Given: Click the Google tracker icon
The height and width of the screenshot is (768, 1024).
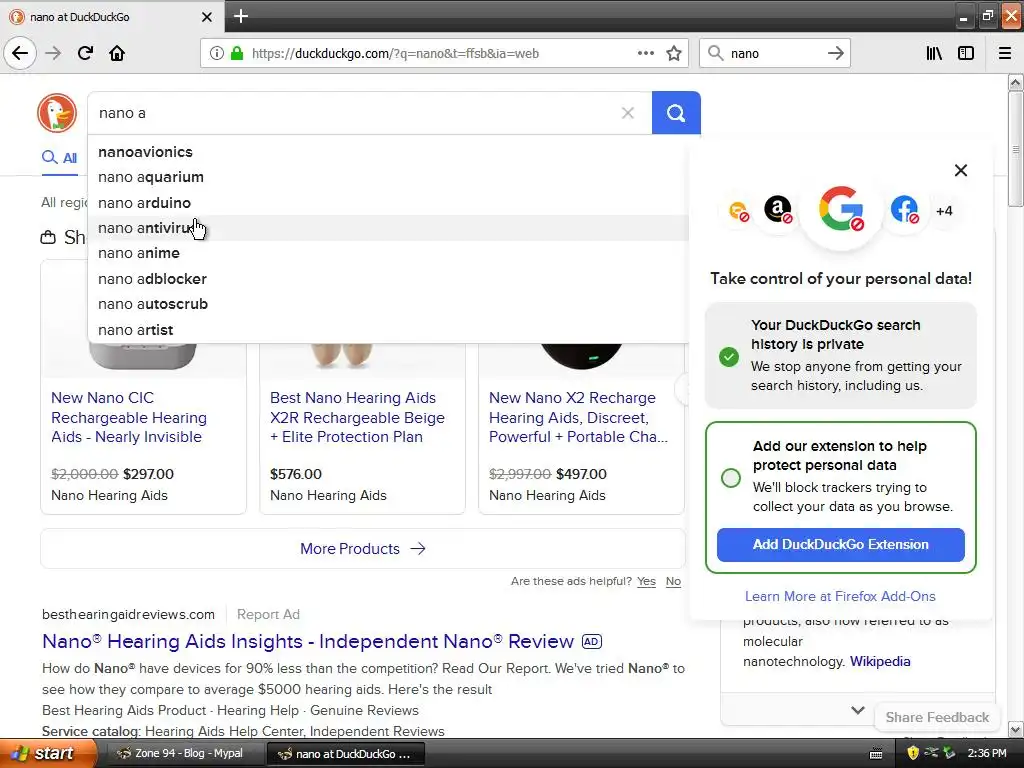Looking at the screenshot, I should point(841,209).
